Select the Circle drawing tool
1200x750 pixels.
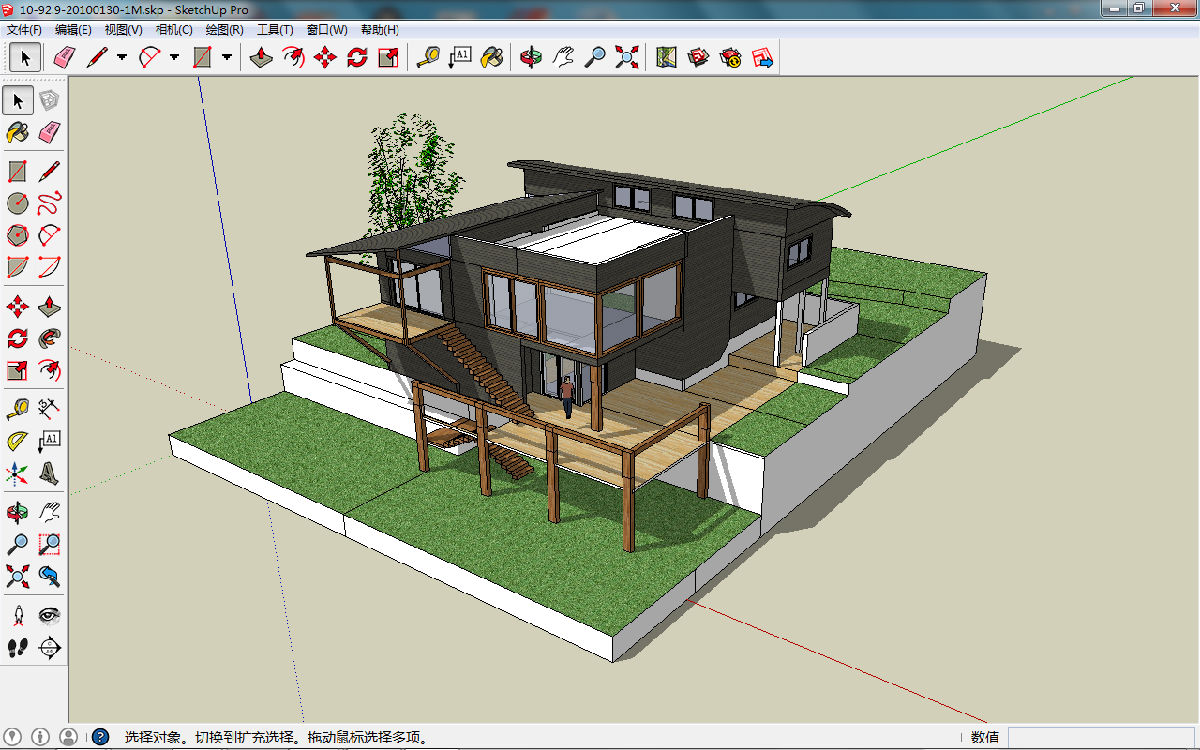[17, 204]
